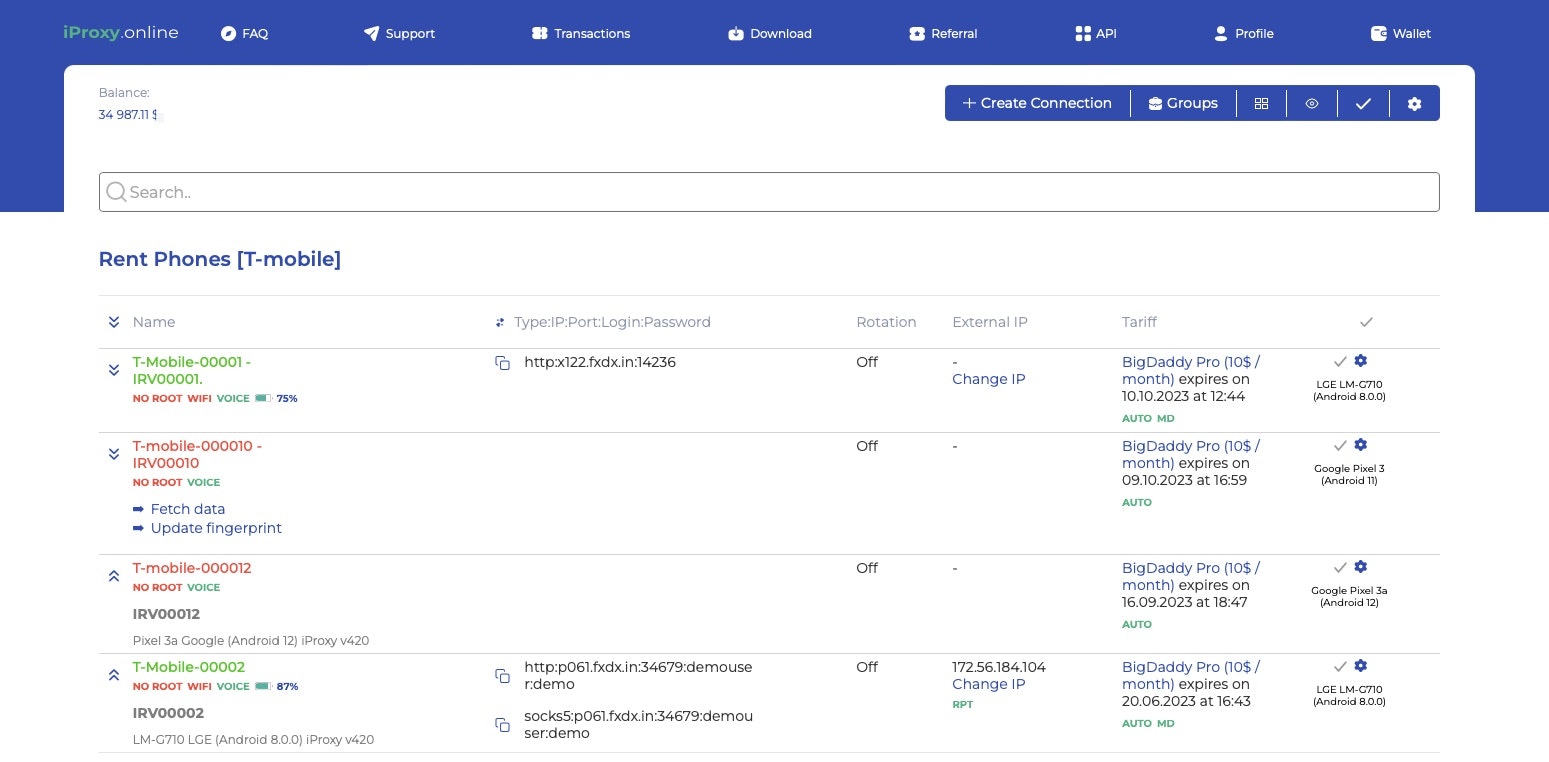Collapse the T-Mobile-00002 row
The width and height of the screenshot is (1549, 762).
pos(114,675)
